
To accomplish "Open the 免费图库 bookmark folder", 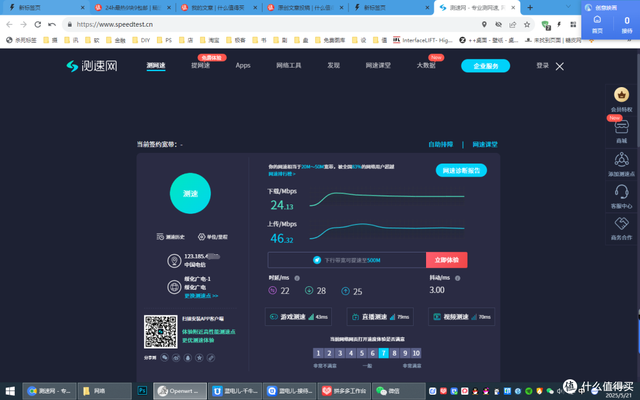I will pos(331,40).
